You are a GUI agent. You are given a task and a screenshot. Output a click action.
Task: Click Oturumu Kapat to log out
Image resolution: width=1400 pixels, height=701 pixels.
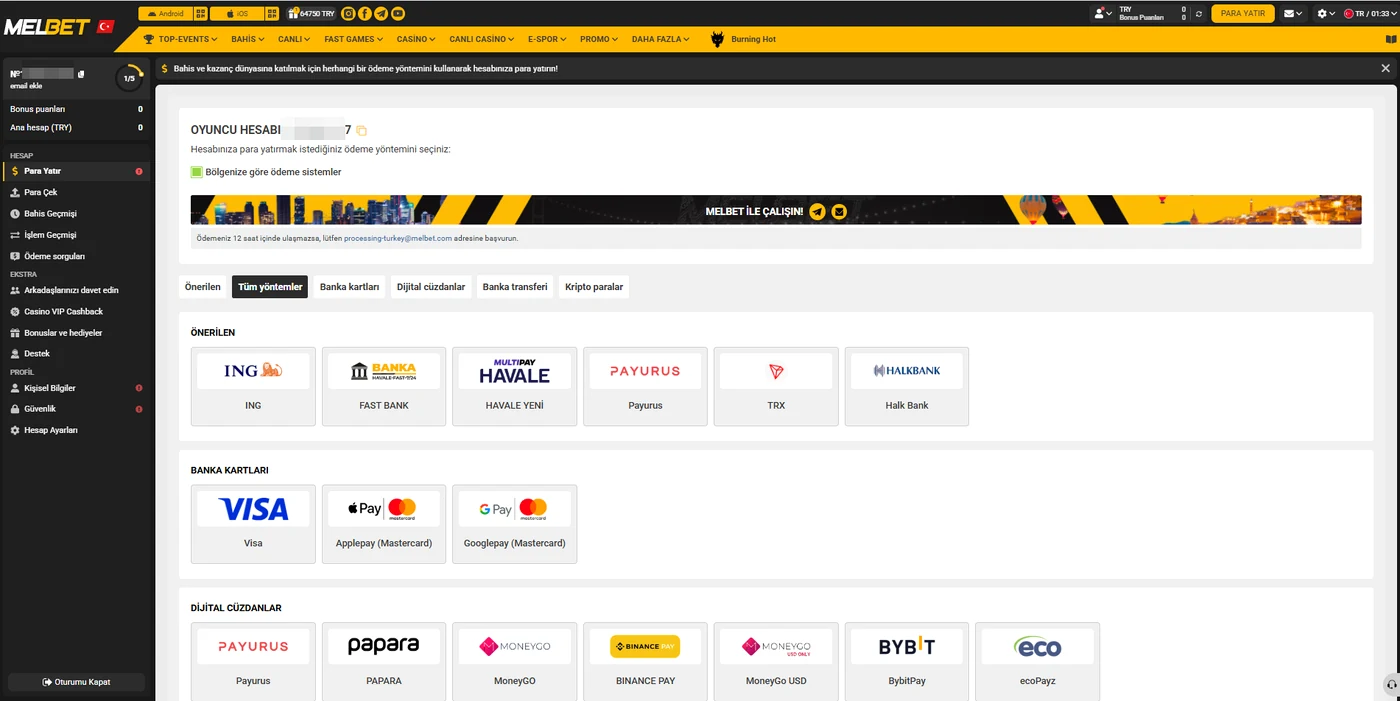(x=76, y=682)
